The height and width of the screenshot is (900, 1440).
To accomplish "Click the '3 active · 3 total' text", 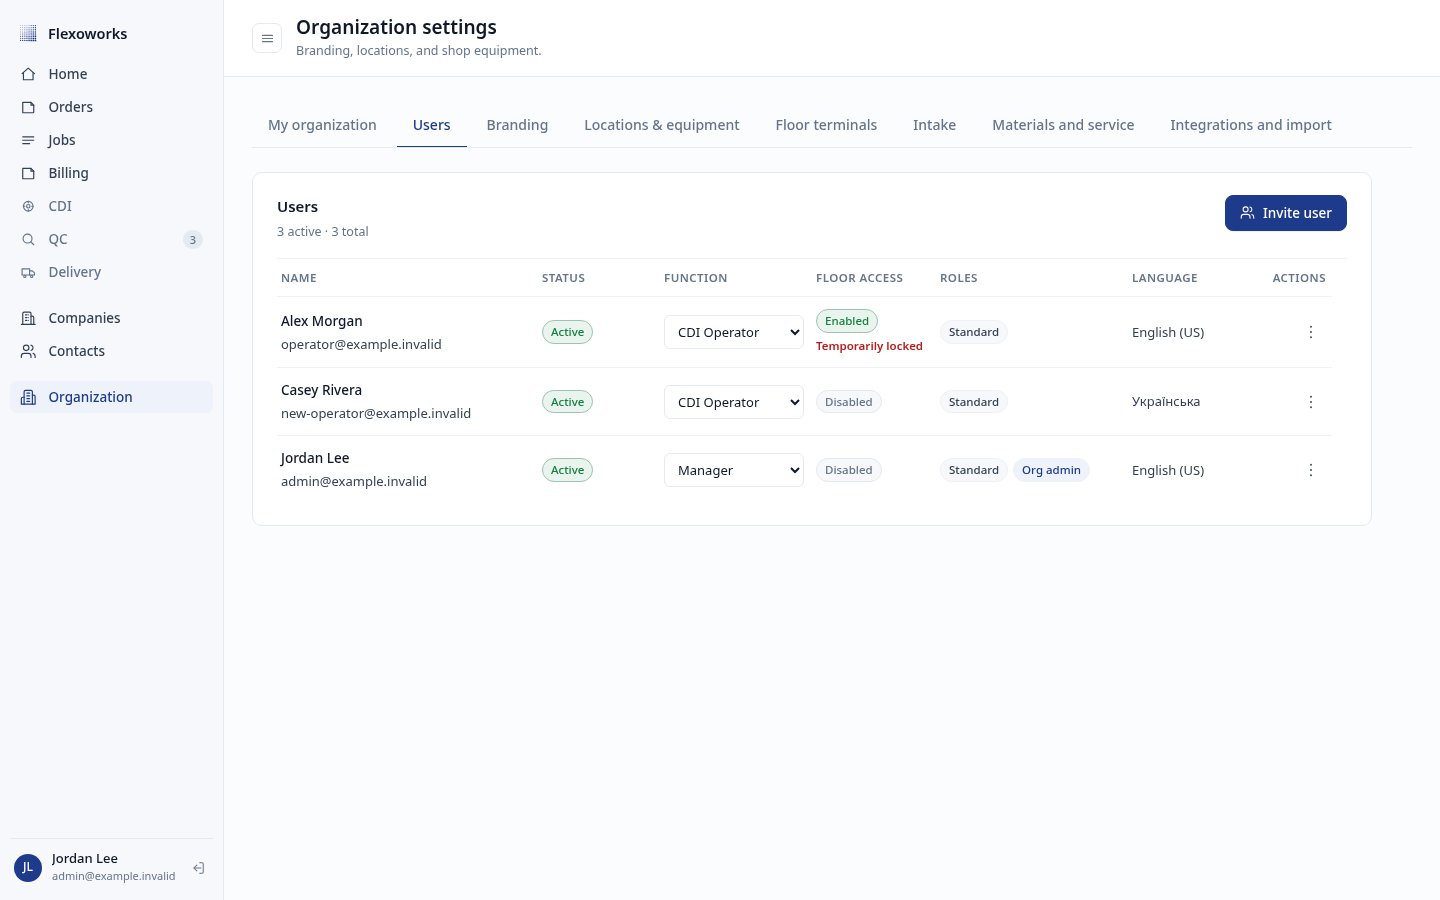I will pos(323,231).
